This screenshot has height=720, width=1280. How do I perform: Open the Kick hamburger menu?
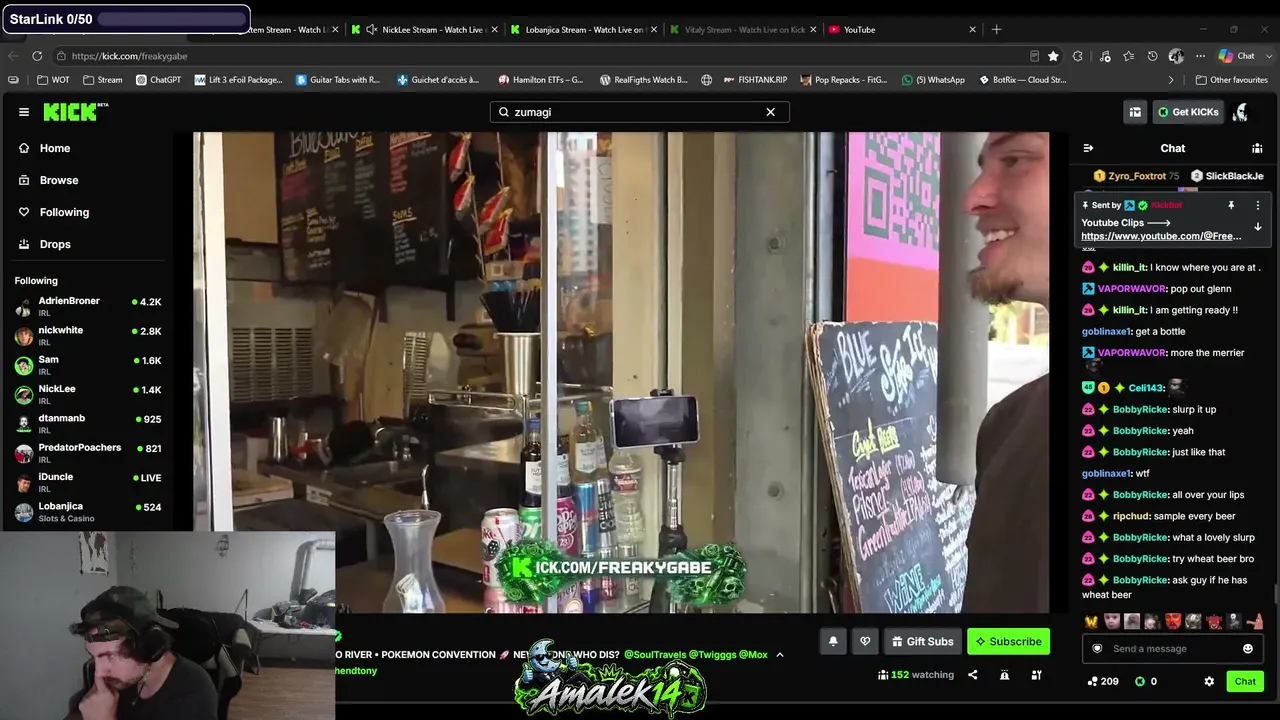coord(24,112)
